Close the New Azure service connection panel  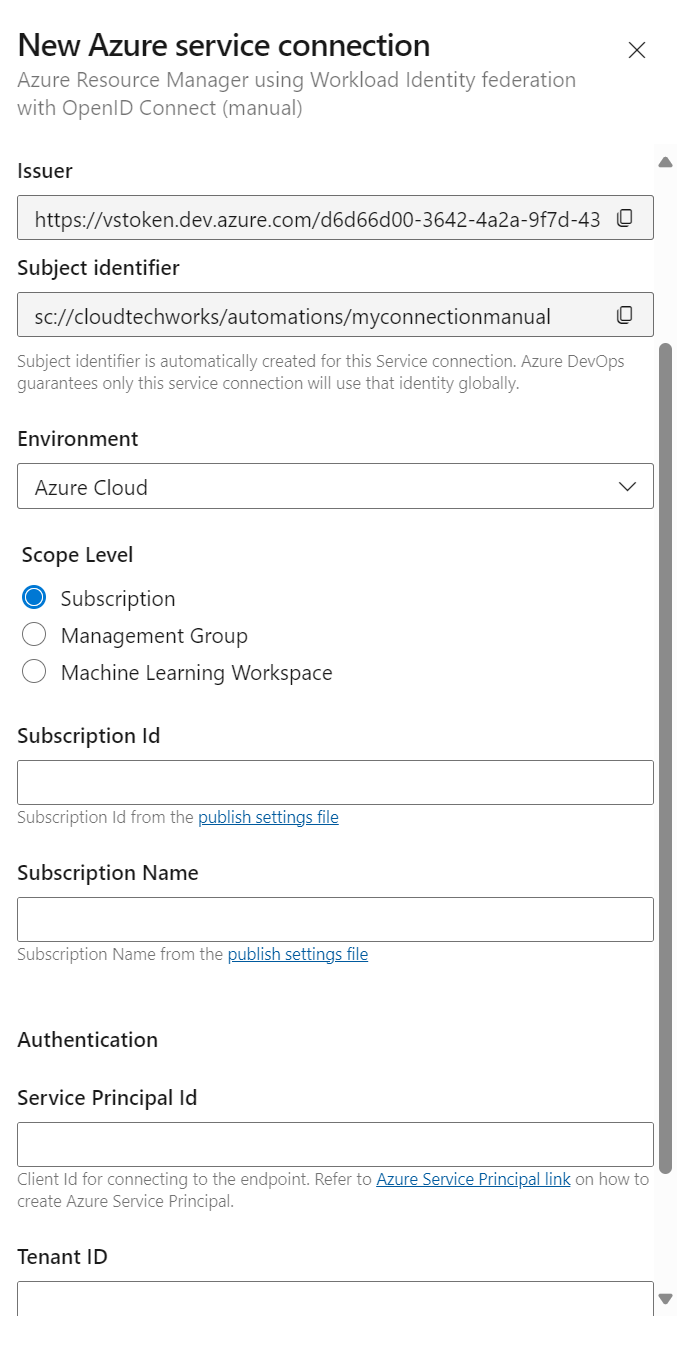637,50
